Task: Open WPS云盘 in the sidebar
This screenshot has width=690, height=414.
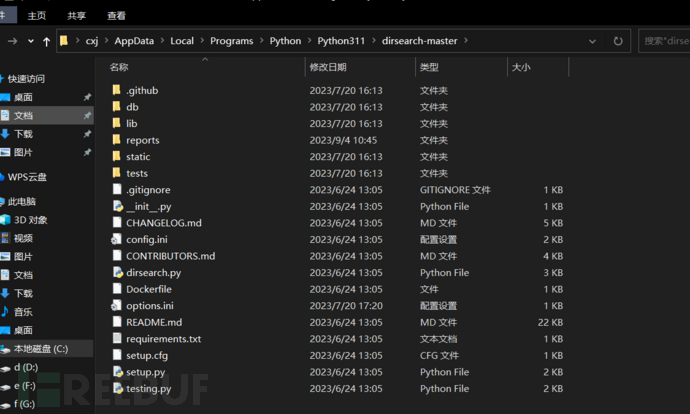Action: click(x=27, y=177)
